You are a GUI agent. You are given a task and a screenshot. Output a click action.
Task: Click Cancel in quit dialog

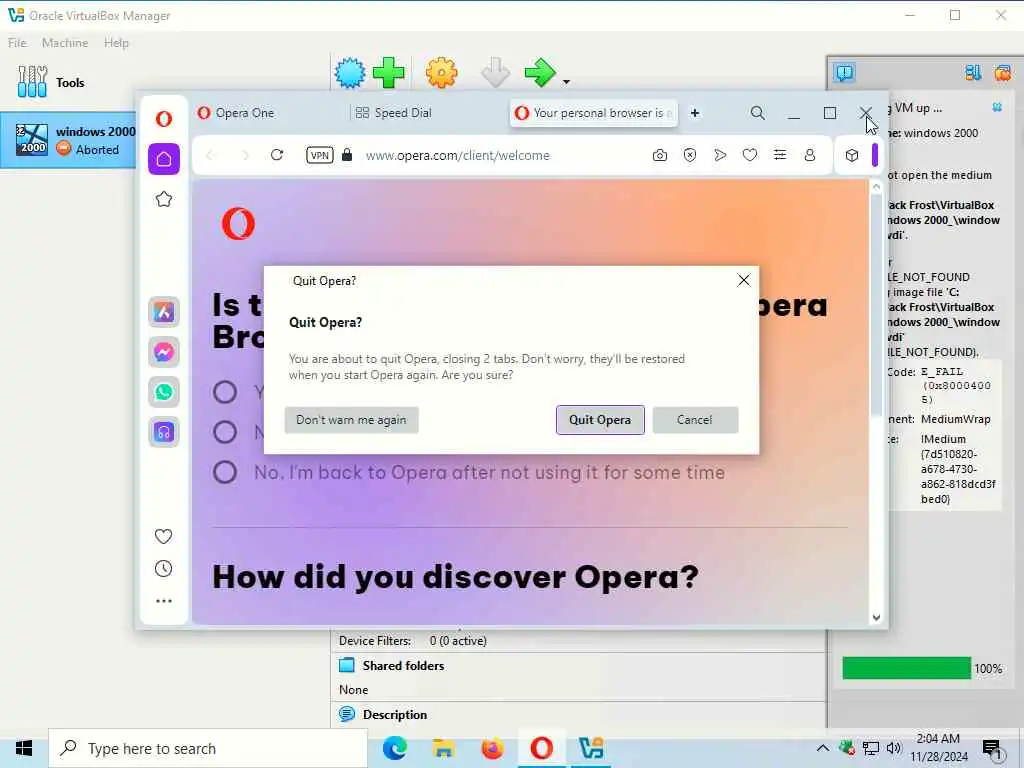695,420
